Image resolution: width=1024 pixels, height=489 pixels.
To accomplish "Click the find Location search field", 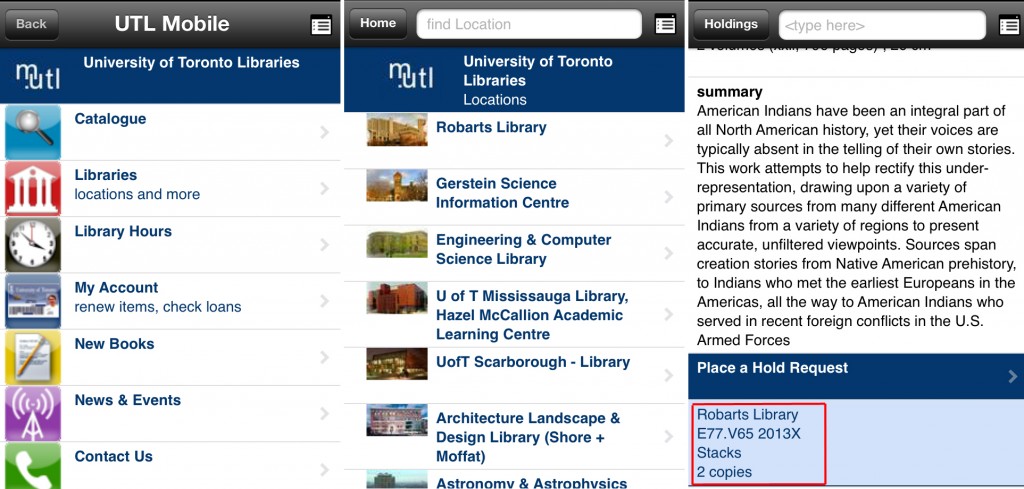I will [x=528, y=24].
